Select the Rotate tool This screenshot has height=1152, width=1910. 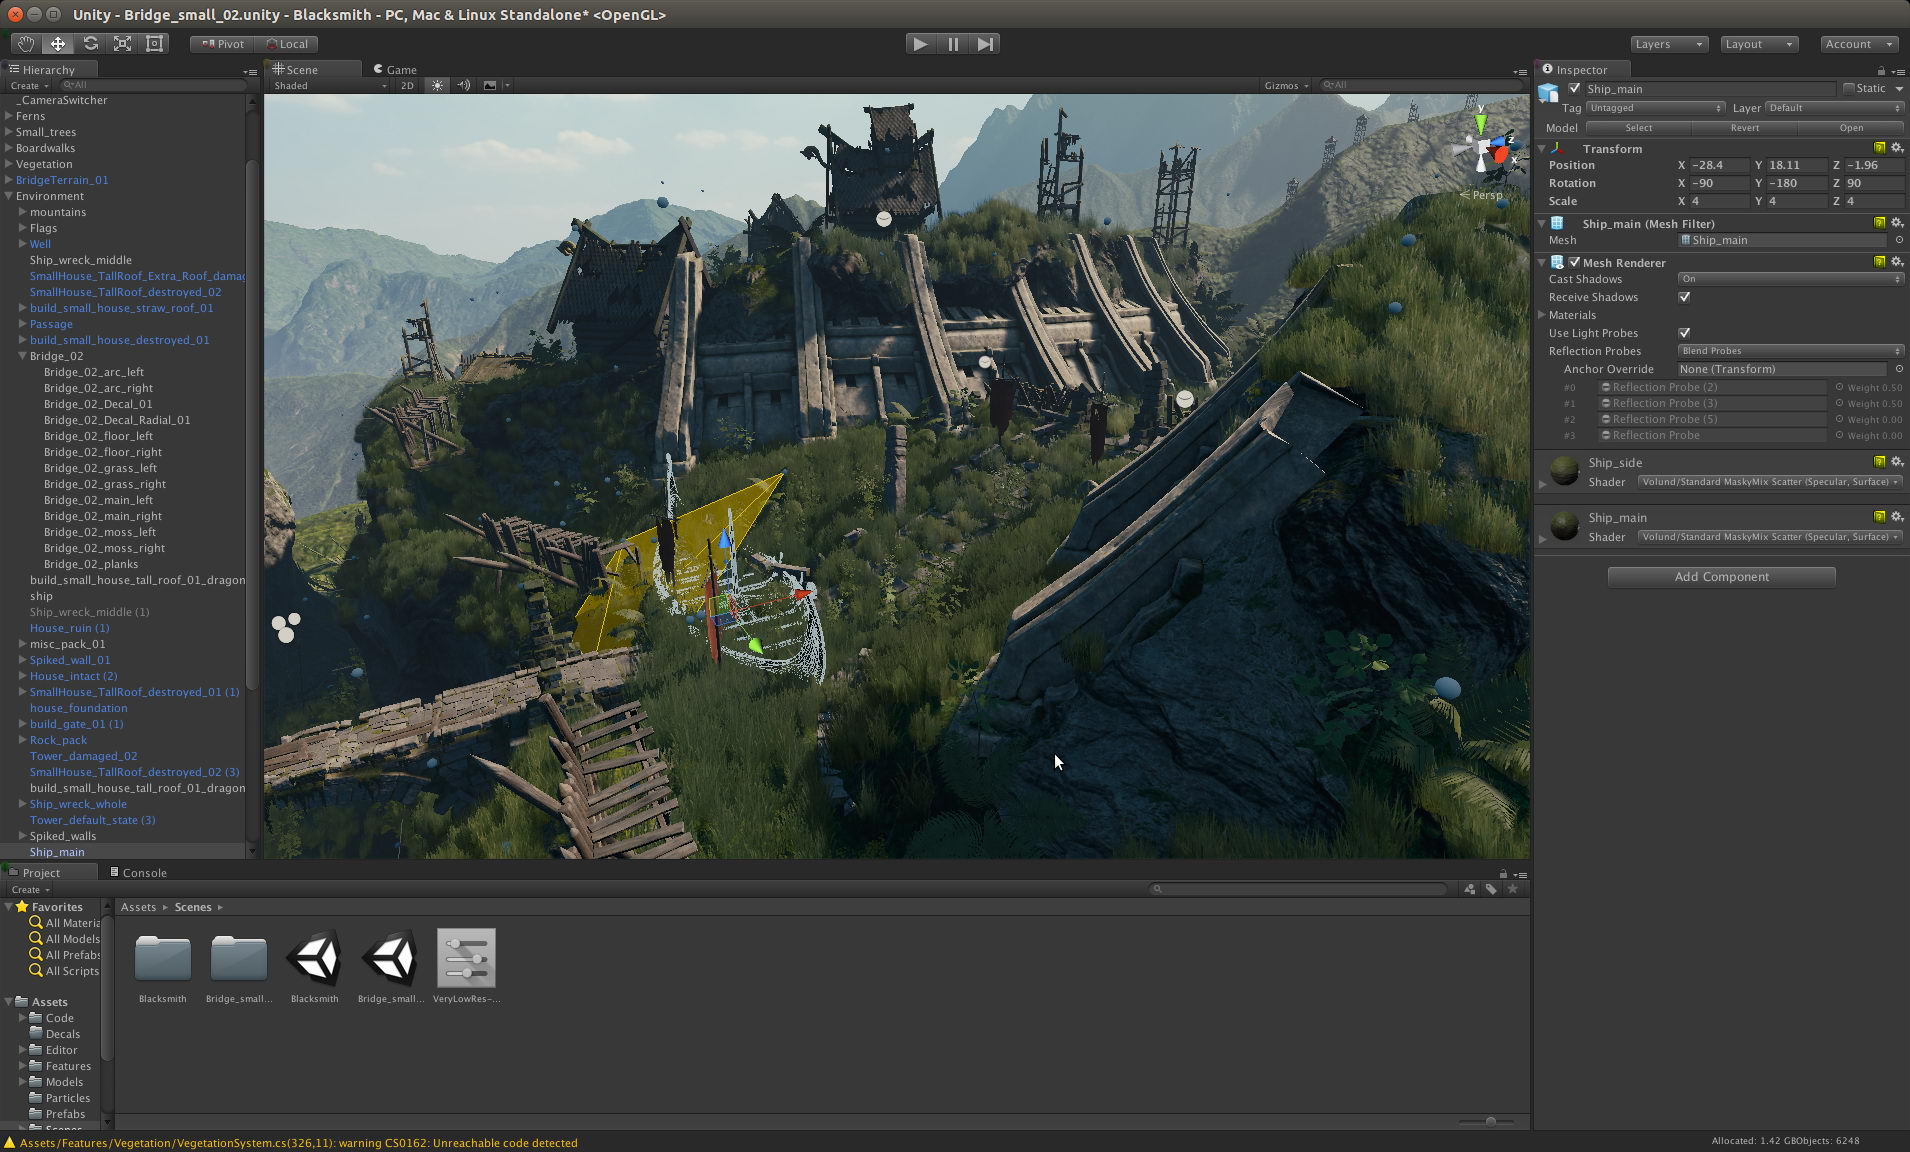[x=90, y=43]
